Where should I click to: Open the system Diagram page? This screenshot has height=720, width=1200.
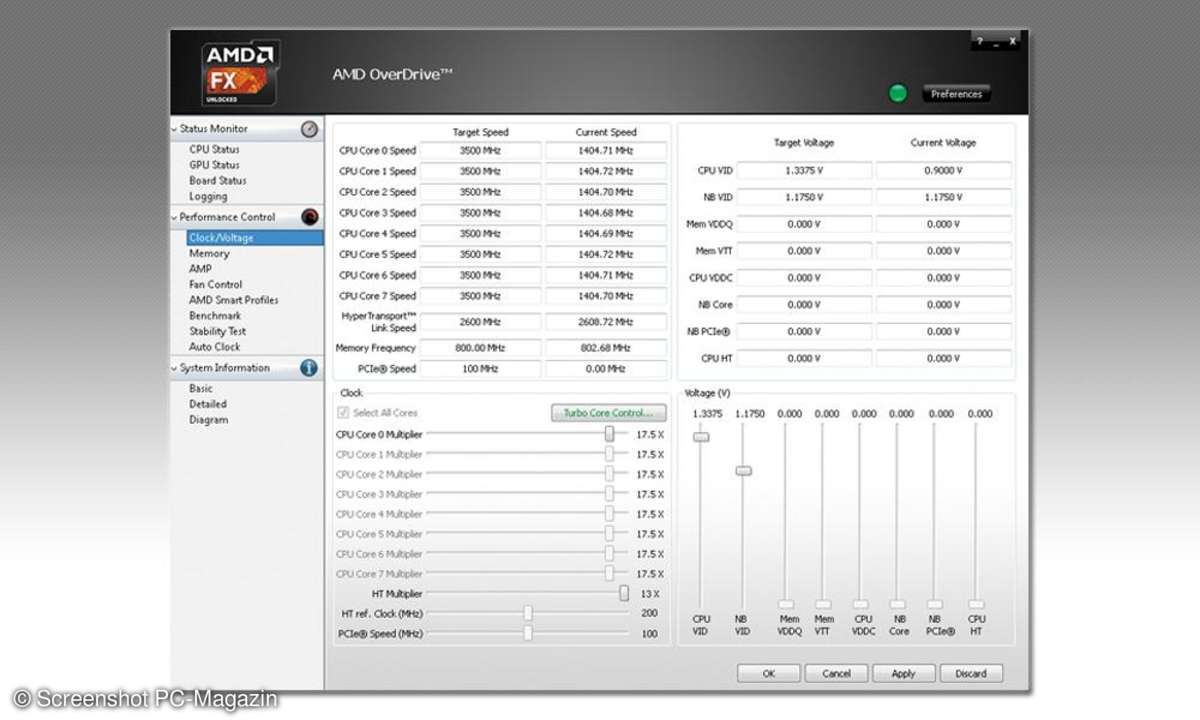pos(208,420)
